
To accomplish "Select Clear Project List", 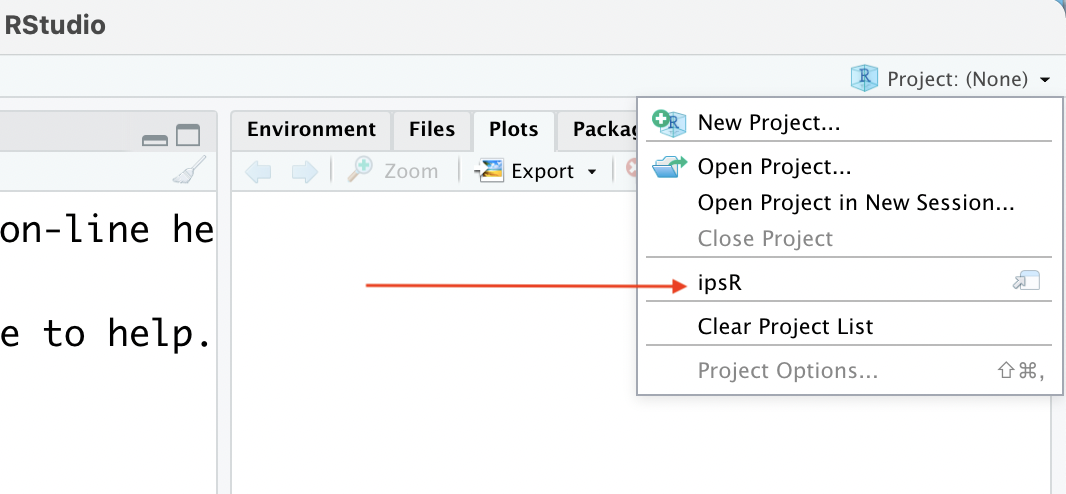I will pyautogui.click(x=785, y=327).
